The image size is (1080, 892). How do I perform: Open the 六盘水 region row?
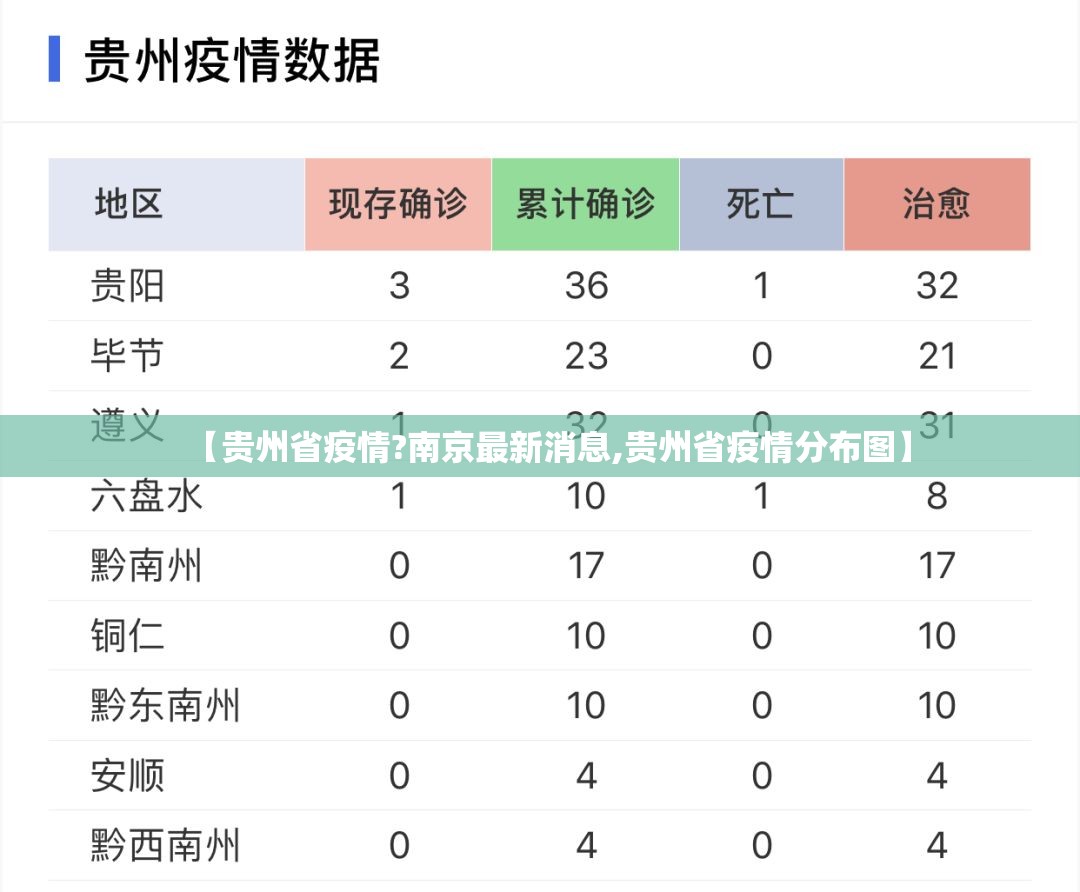(x=146, y=496)
